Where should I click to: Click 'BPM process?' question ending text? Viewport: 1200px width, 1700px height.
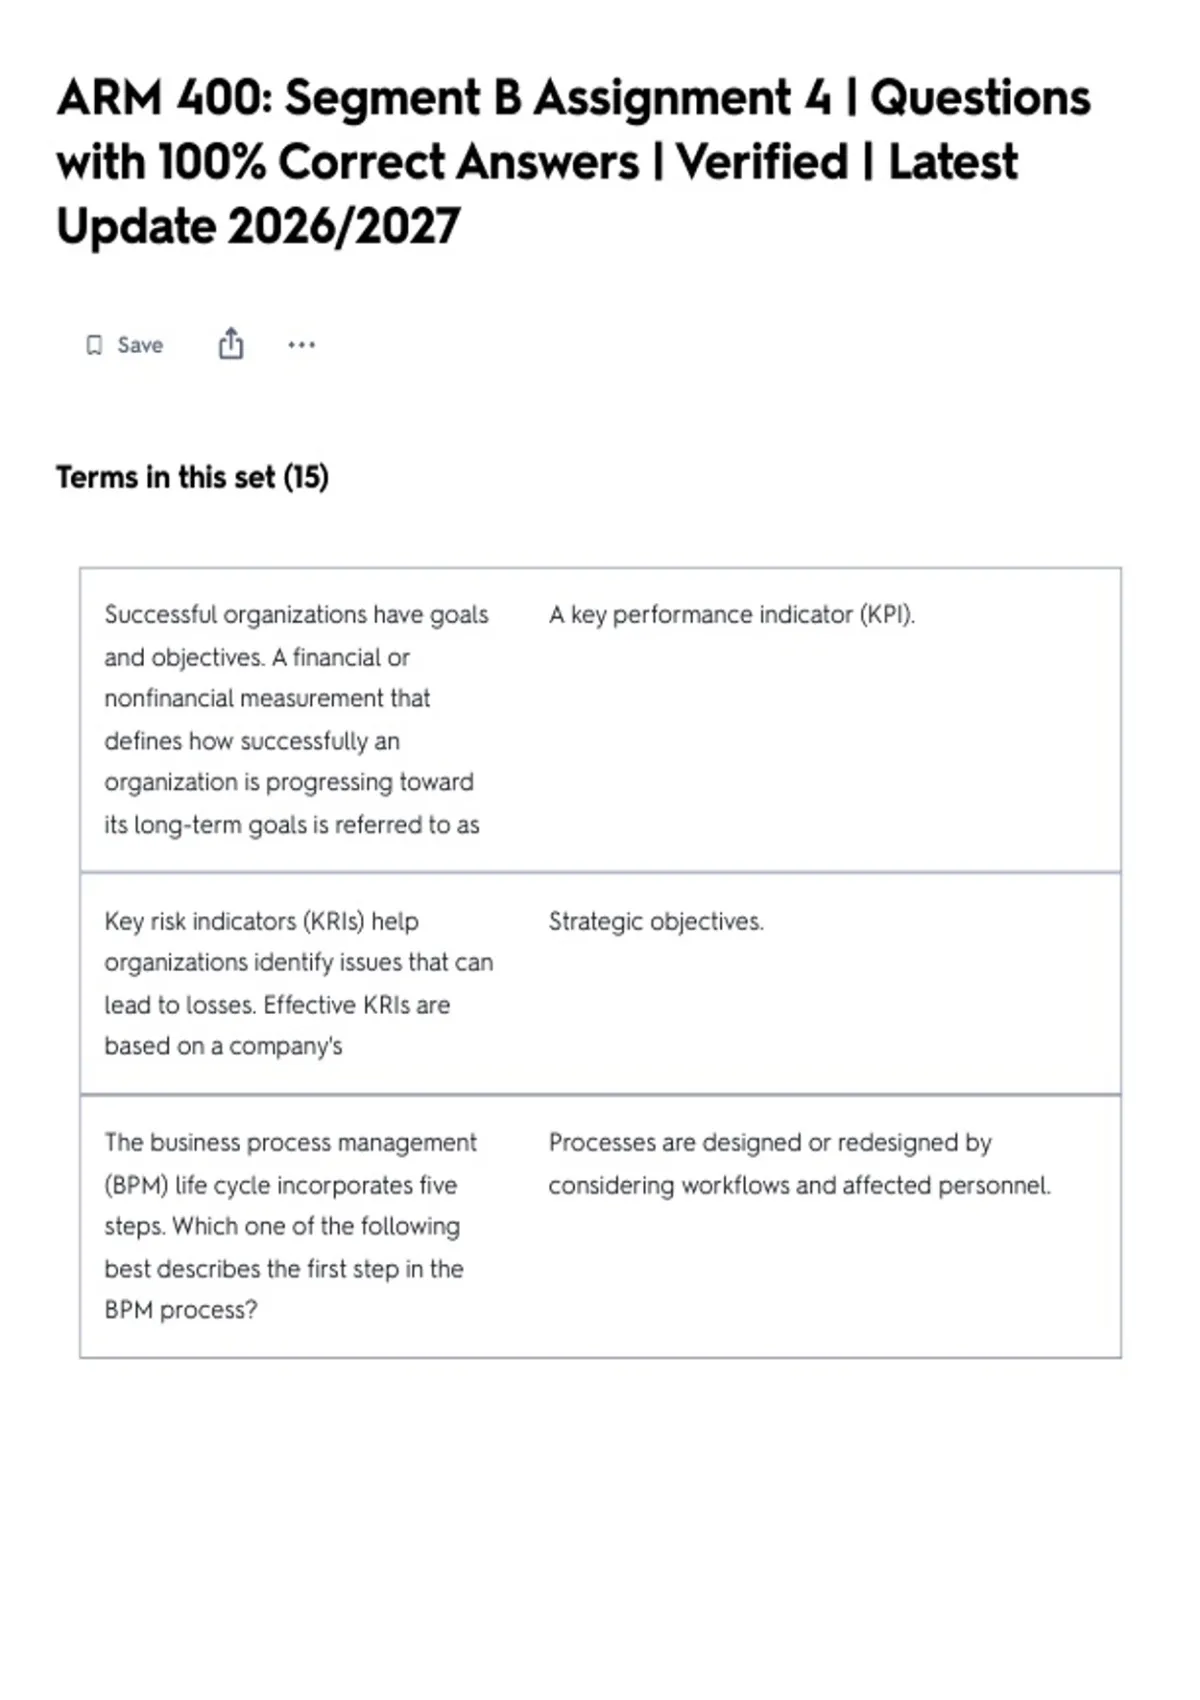181,1310
